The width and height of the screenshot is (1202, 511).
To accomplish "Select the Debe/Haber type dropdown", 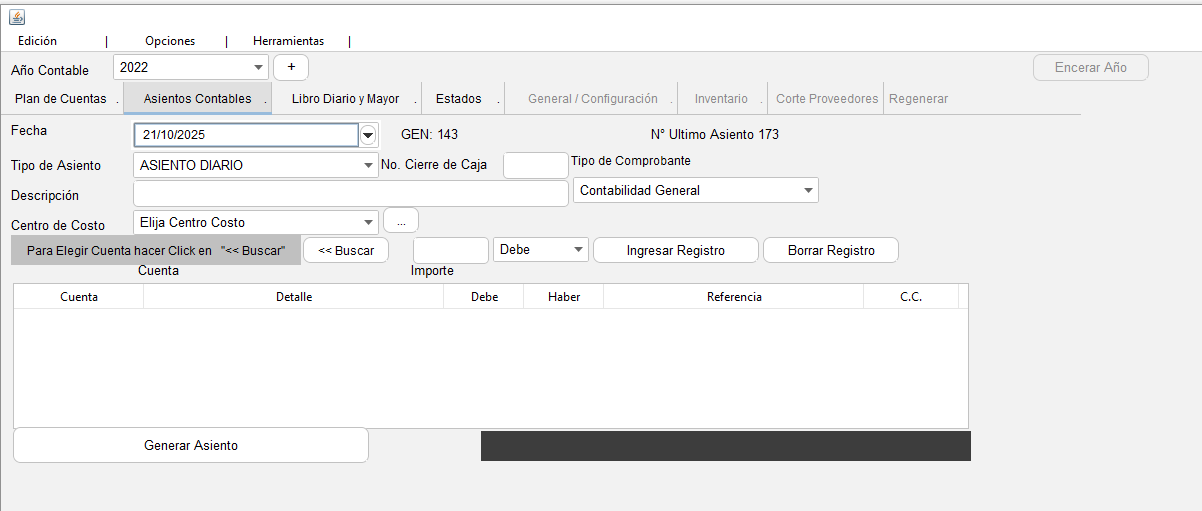I will click(x=540, y=250).
